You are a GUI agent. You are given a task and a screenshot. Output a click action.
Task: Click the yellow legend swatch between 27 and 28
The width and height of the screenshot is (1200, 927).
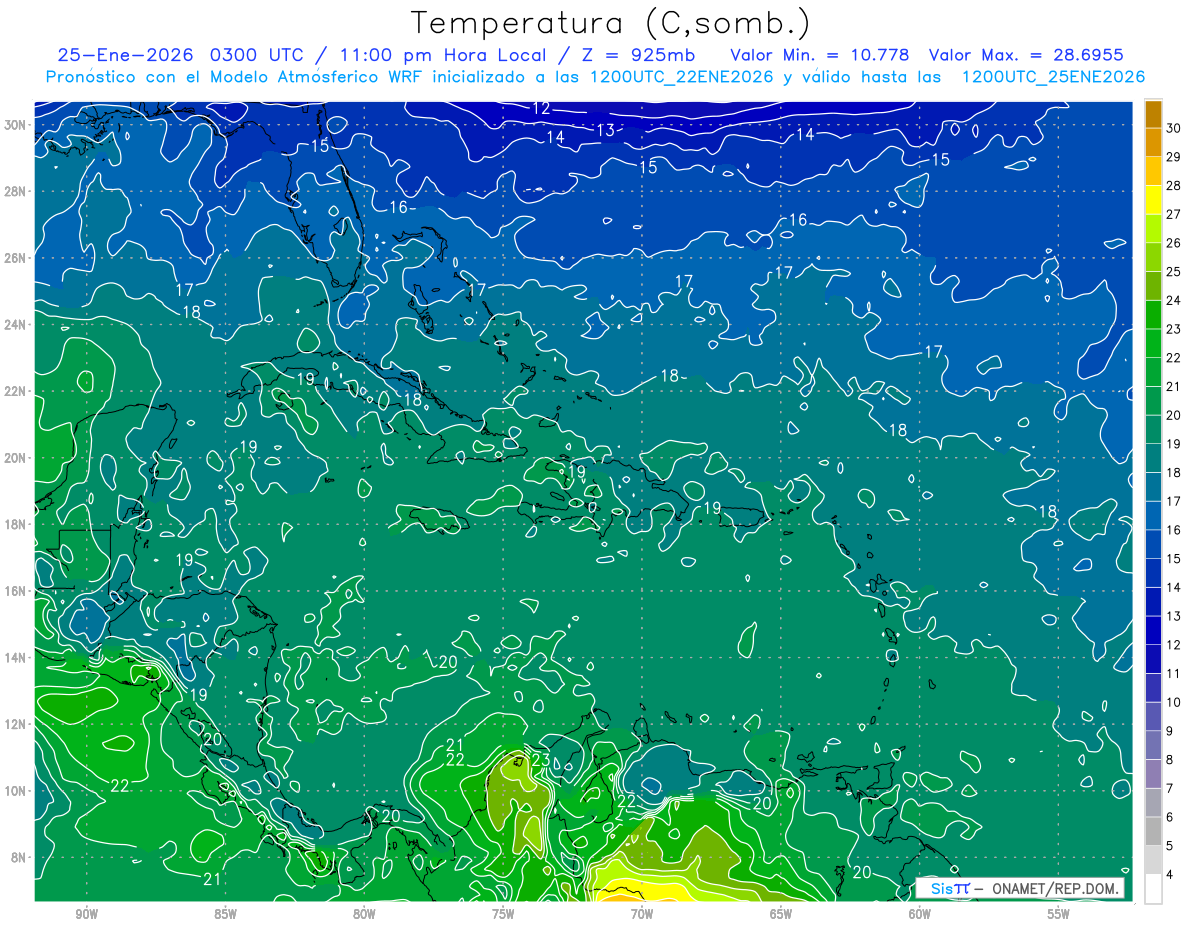coord(1153,200)
